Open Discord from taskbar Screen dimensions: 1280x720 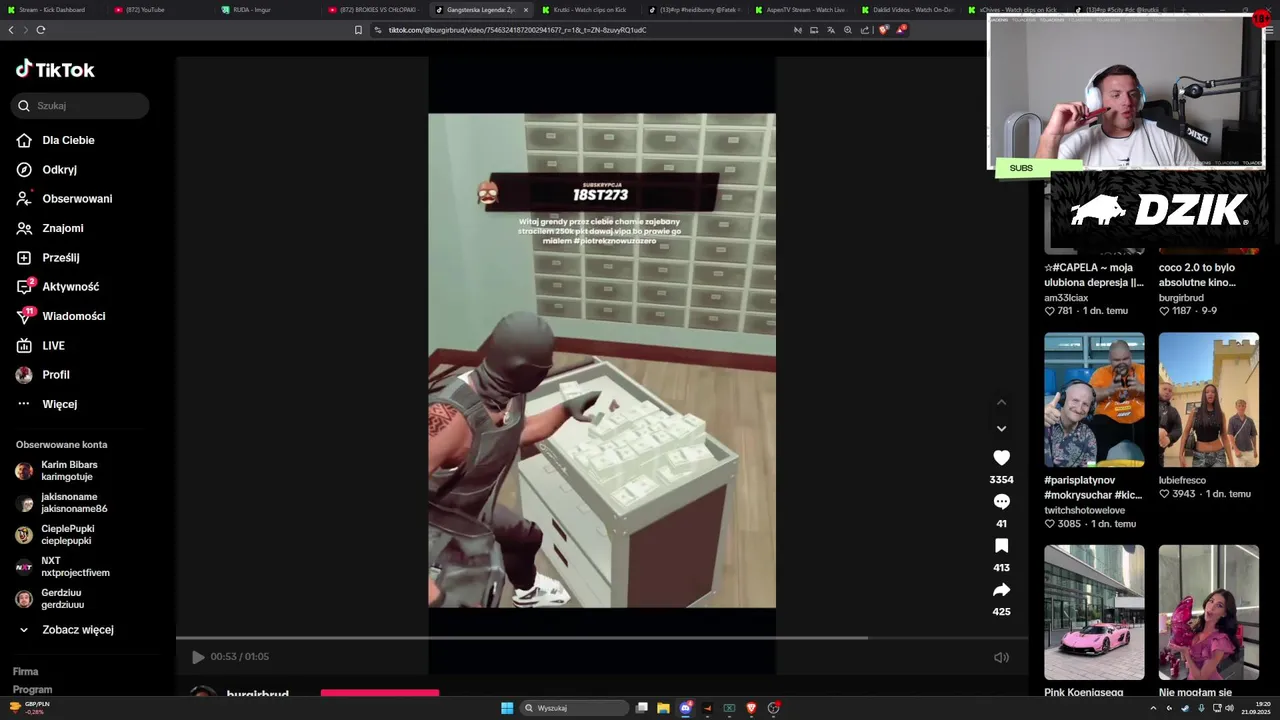click(x=685, y=708)
